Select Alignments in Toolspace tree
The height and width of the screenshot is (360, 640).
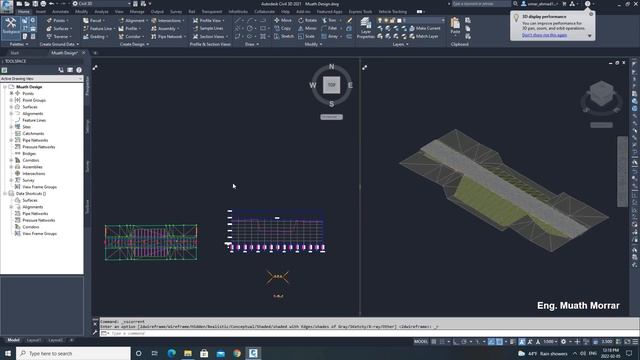33,113
